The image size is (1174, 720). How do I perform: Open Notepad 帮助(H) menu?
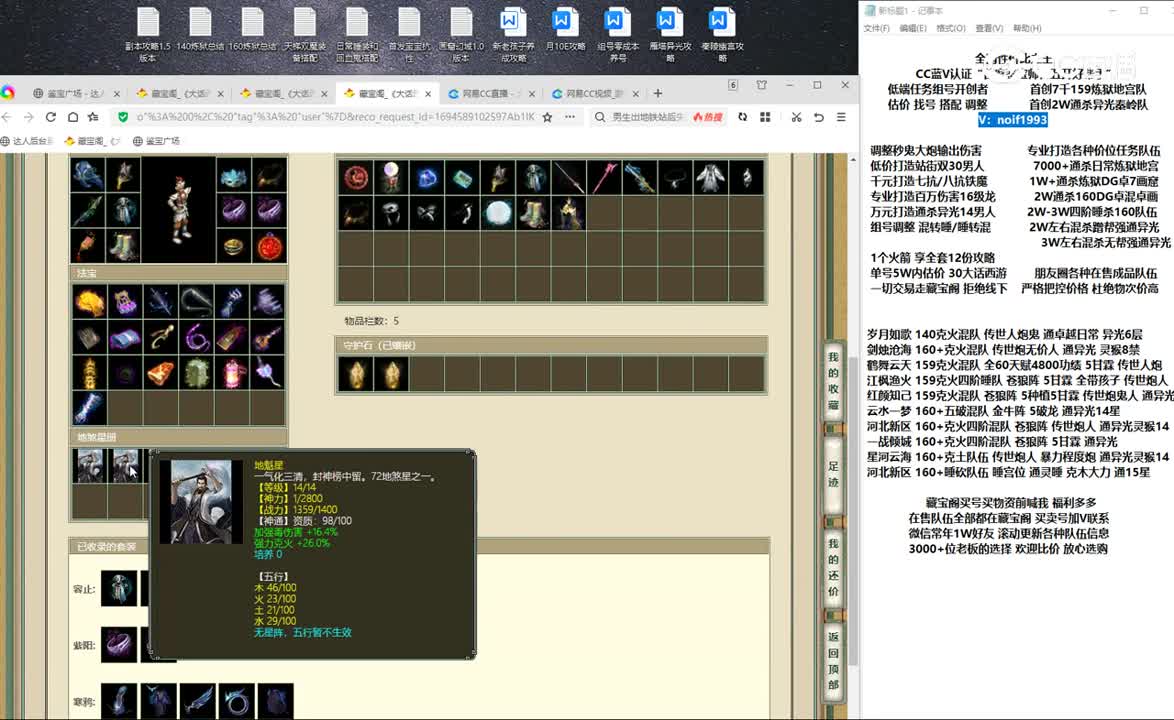pos(1027,28)
